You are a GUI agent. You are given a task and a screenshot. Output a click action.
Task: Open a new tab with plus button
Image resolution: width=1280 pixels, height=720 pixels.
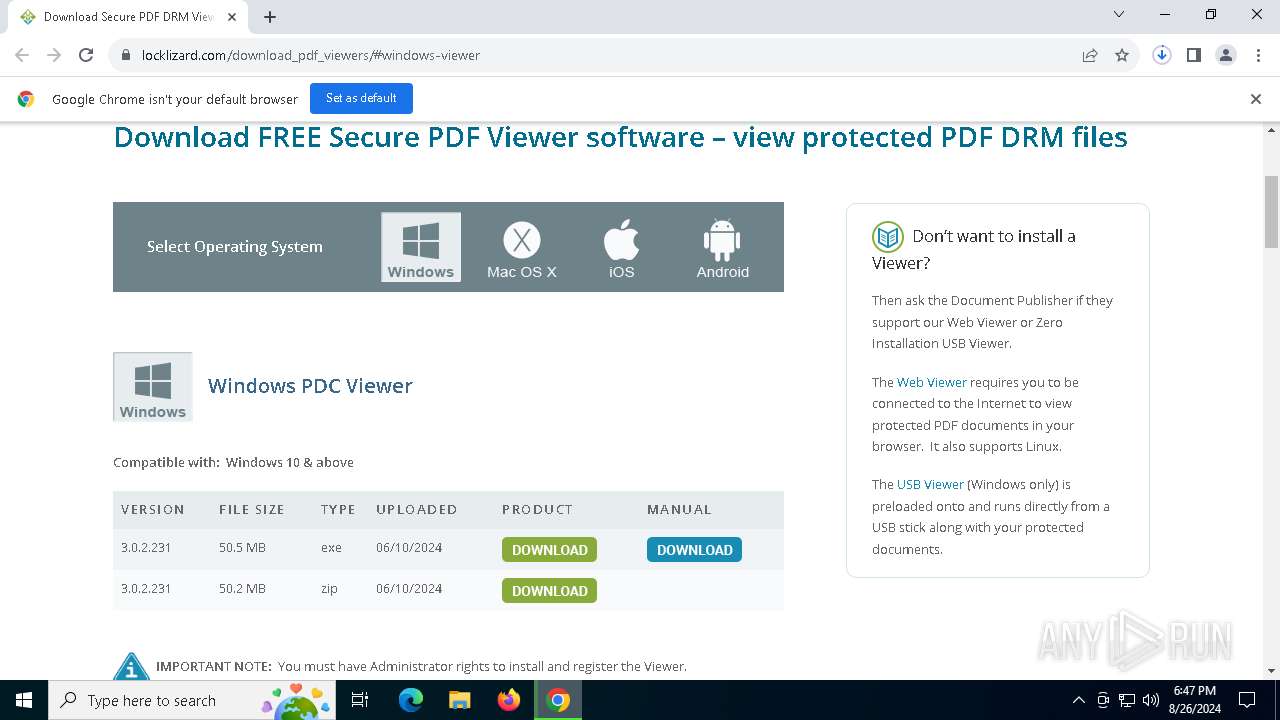point(270,17)
